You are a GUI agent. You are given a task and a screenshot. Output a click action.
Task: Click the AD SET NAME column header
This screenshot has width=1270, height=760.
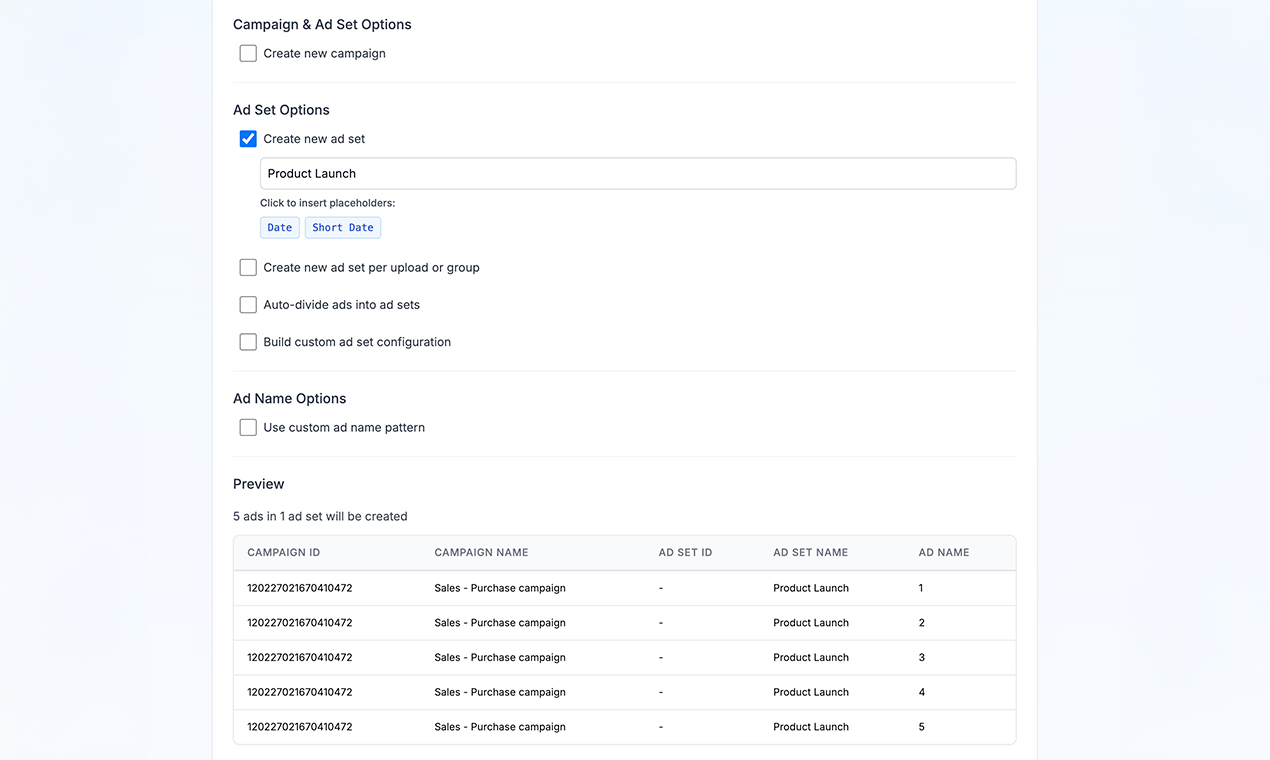[810, 552]
